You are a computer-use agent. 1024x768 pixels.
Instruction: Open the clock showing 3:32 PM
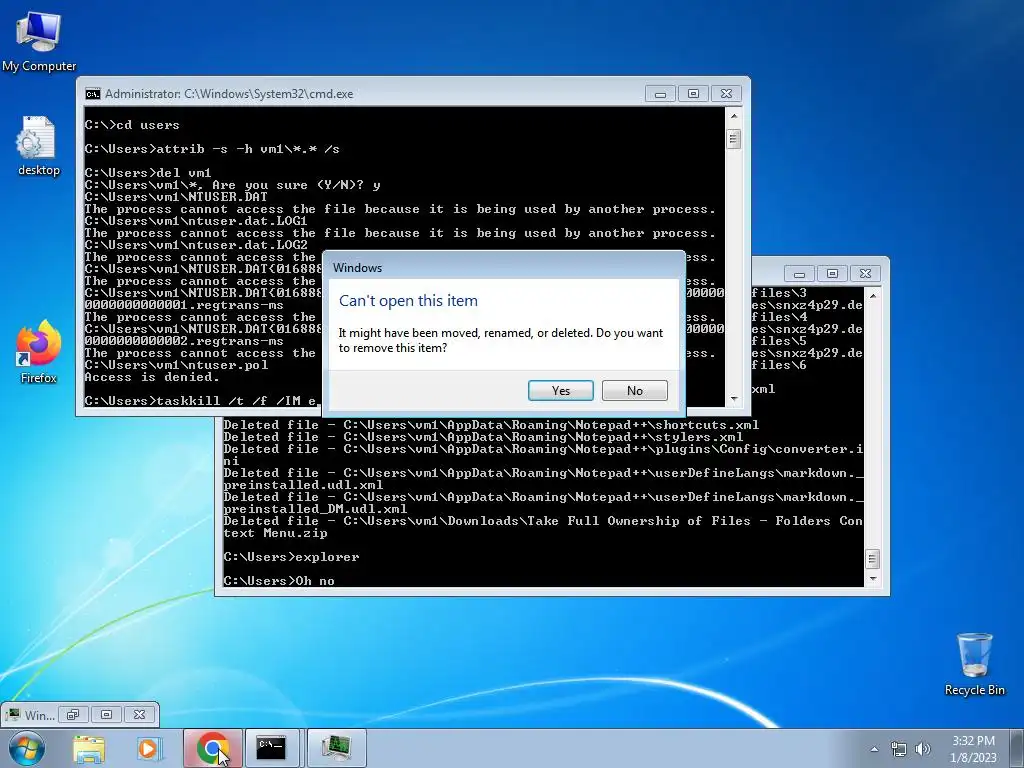[973, 741]
